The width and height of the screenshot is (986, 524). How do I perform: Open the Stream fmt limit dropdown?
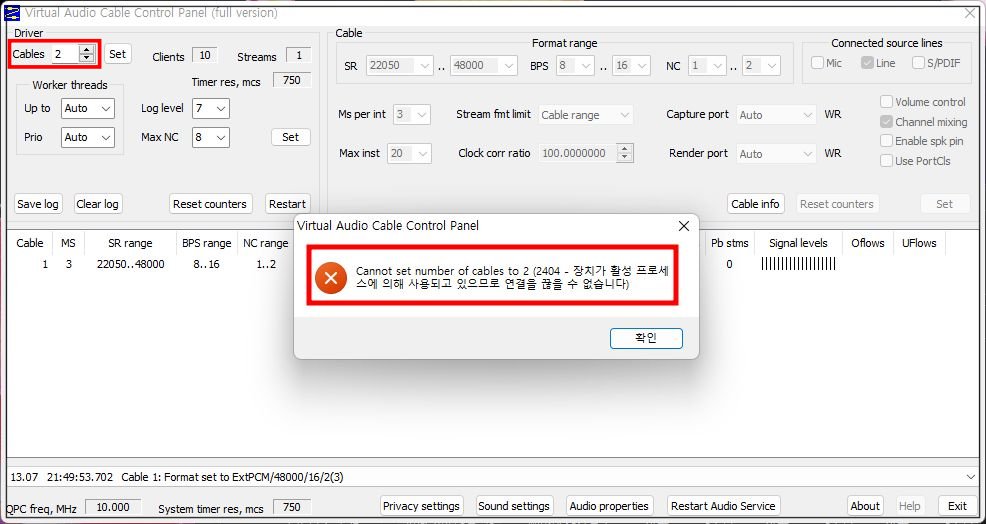585,115
